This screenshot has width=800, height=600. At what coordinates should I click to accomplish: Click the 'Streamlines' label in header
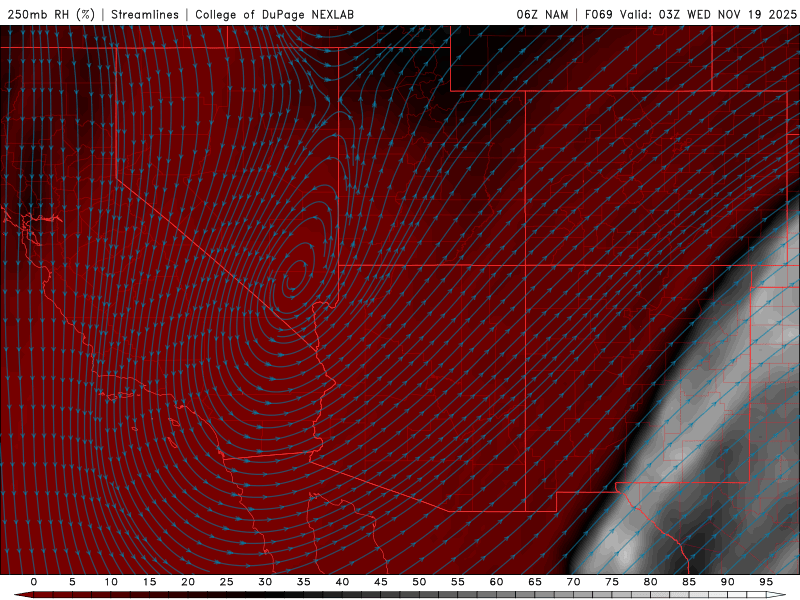click(145, 14)
